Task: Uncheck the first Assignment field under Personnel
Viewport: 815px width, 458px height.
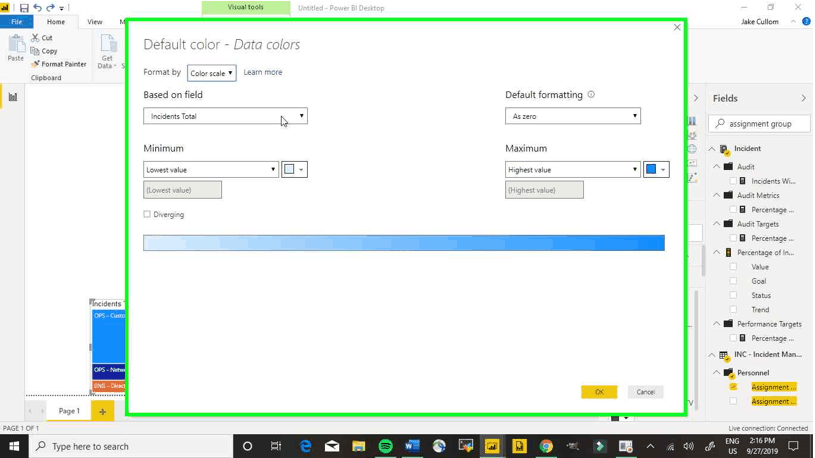Action: 733,387
